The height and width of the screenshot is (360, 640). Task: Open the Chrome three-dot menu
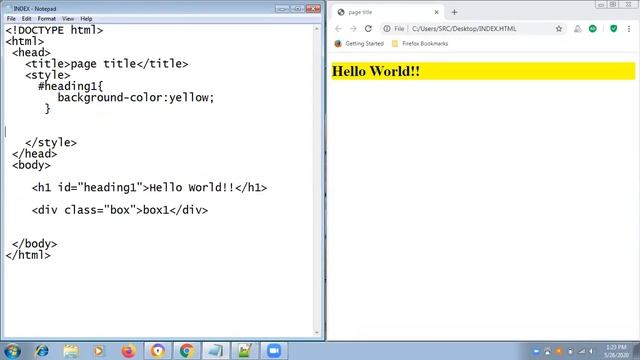(629, 29)
